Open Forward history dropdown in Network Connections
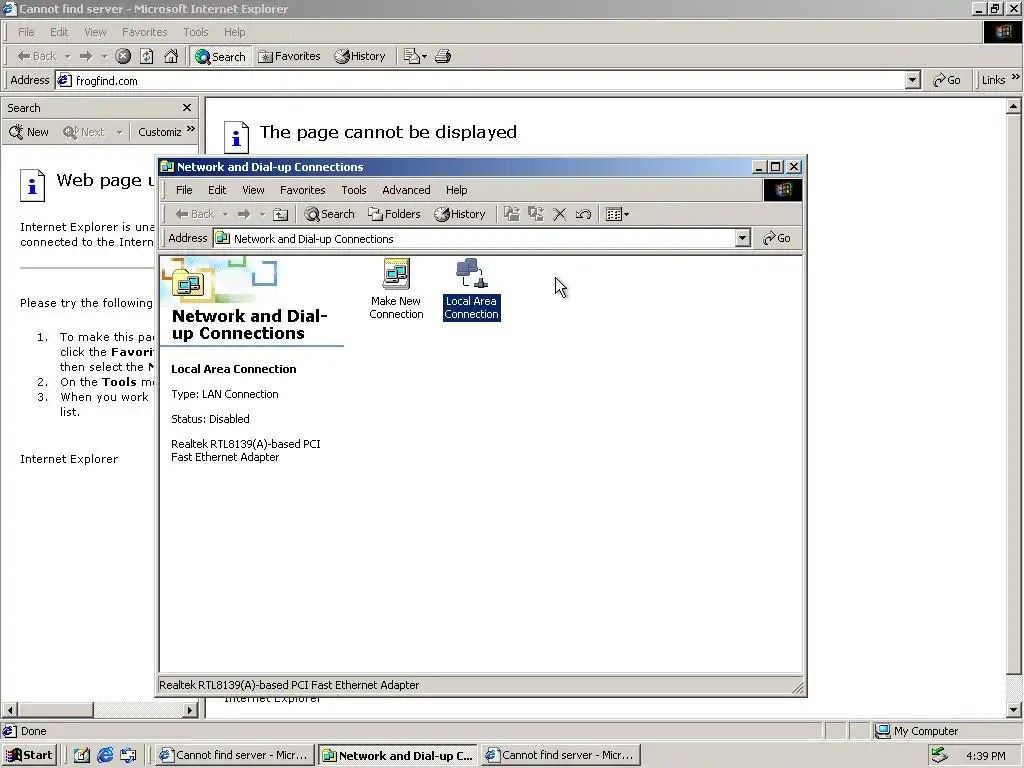The image size is (1024, 768). 263,214
